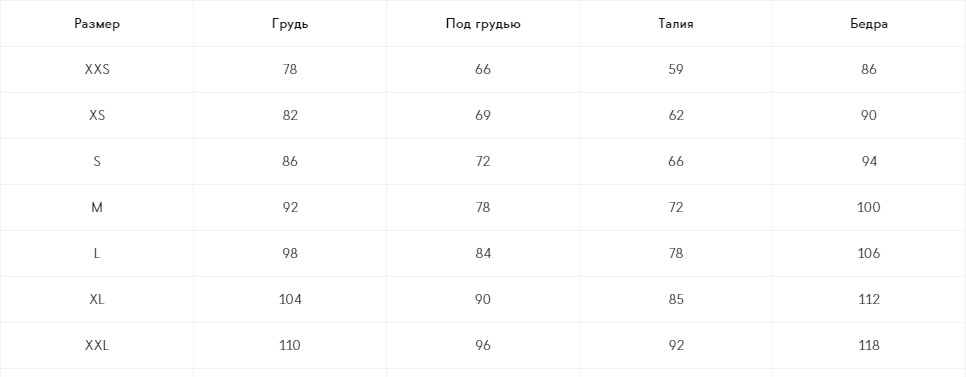Click the Грудь column header
This screenshot has width=966, height=377.
click(x=290, y=25)
